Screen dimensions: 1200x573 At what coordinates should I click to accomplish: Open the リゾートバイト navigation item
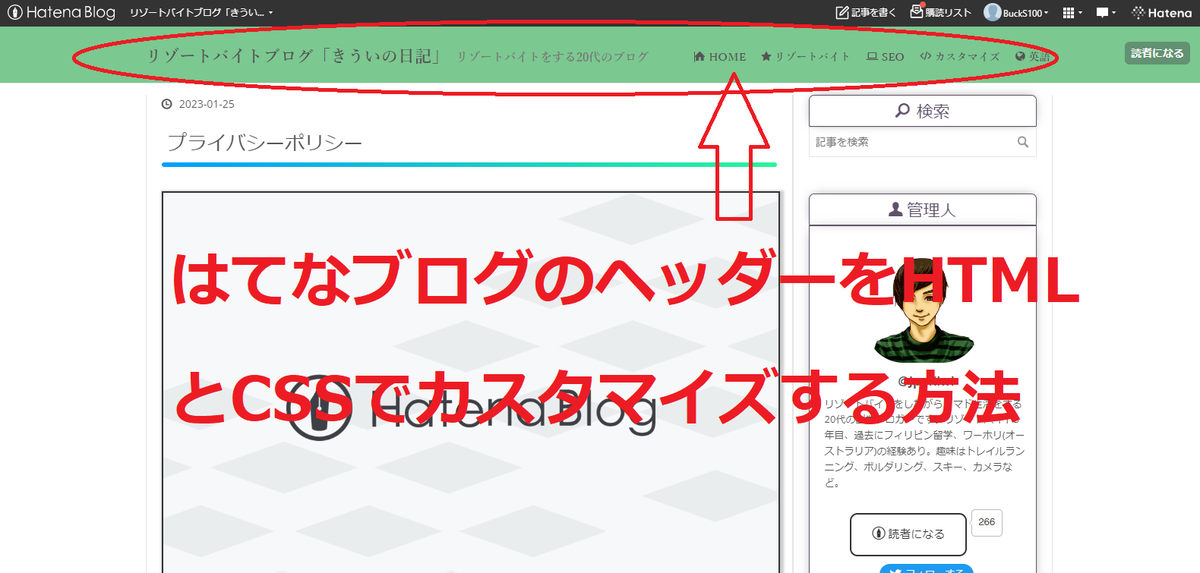(x=805, y=56)
